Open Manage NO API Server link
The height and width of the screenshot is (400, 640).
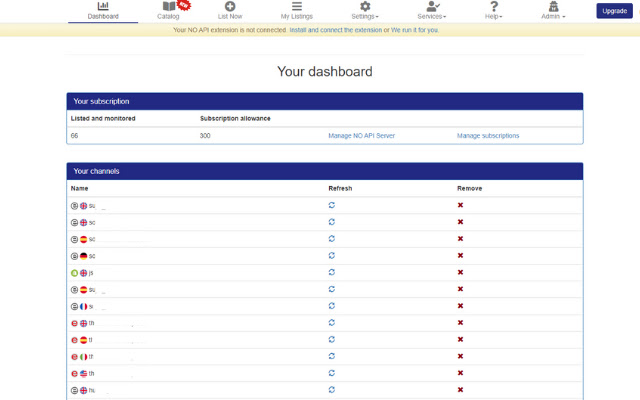pos(362,135)
